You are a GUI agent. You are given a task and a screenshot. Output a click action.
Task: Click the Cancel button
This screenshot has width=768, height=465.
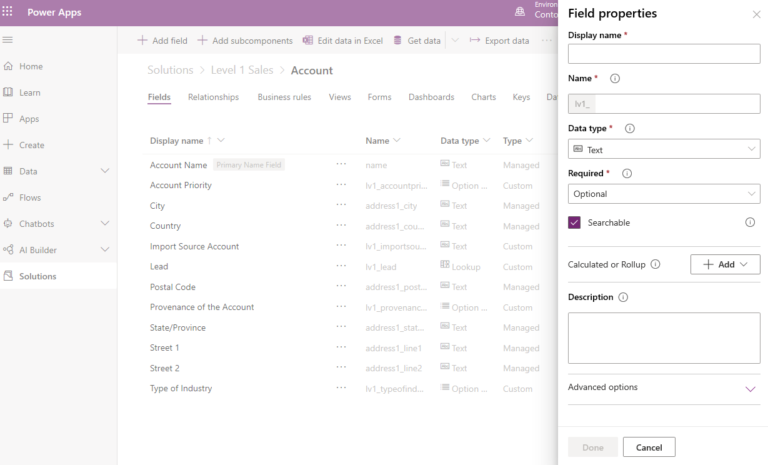(649, 447)
